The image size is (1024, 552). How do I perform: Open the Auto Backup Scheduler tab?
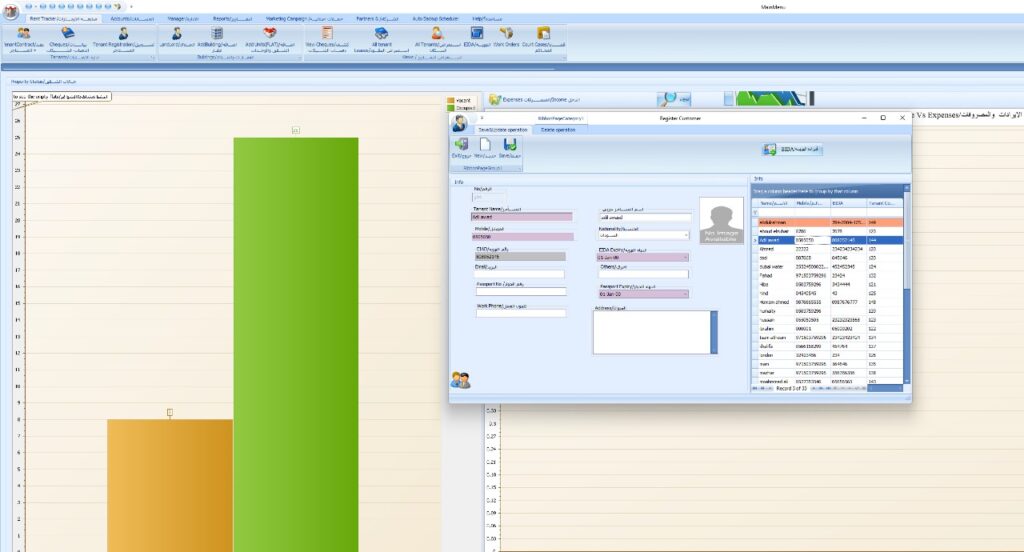pos(436,19)
